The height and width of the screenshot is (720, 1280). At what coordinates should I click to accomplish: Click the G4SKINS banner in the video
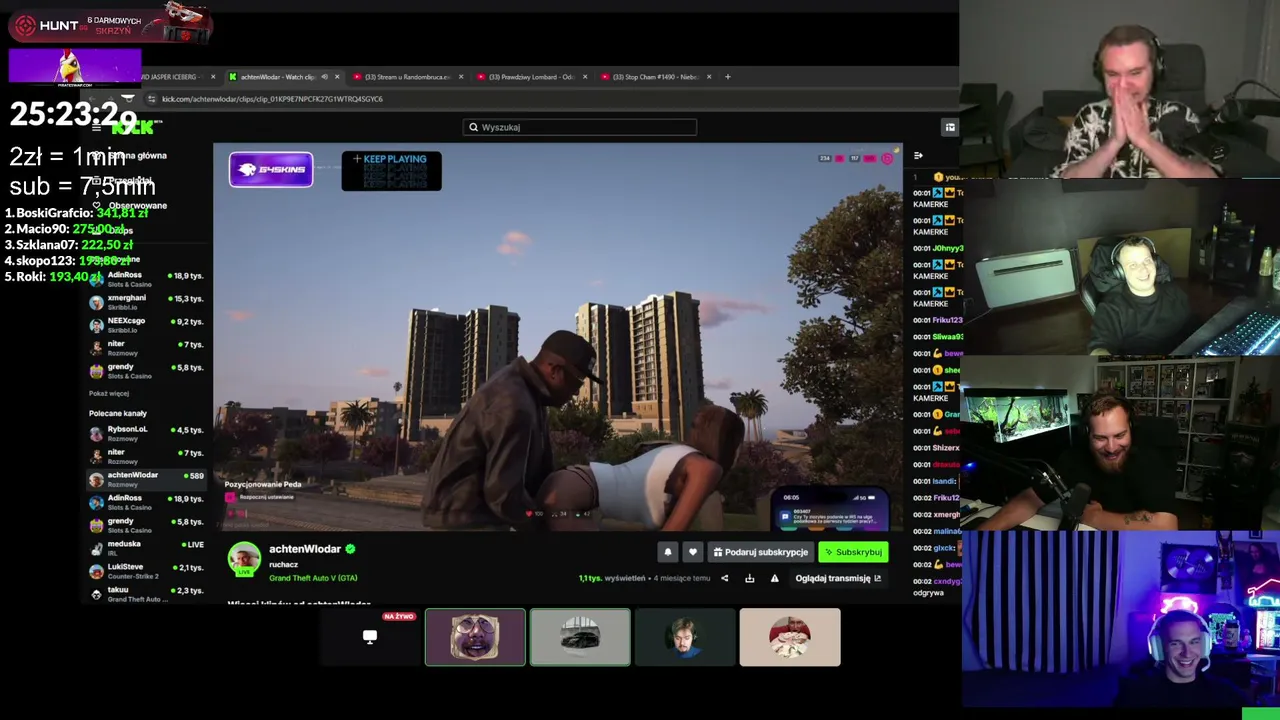[x=271, y=170]
